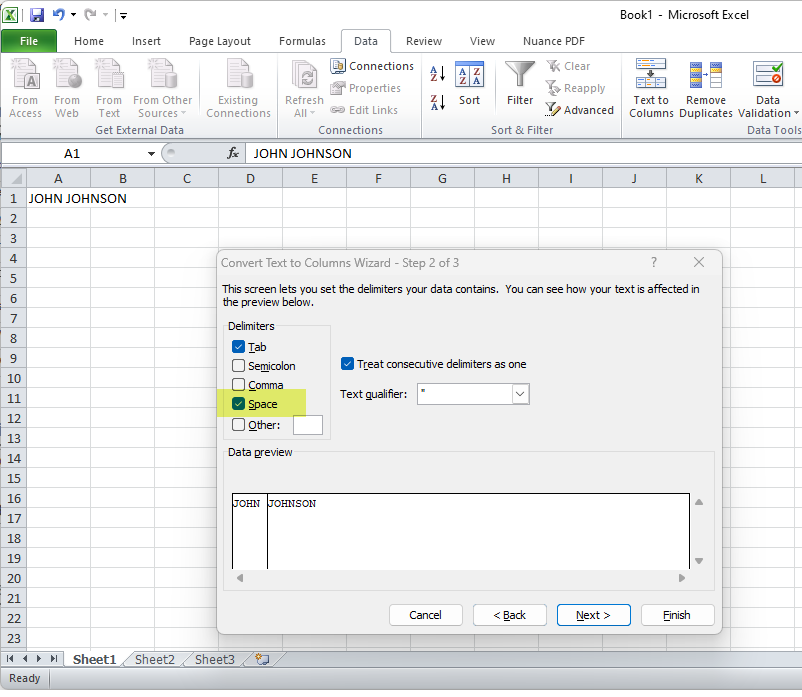Open the Sheet2 worksheet tab
Screen dimensions: 802x697
coord(154,660)
